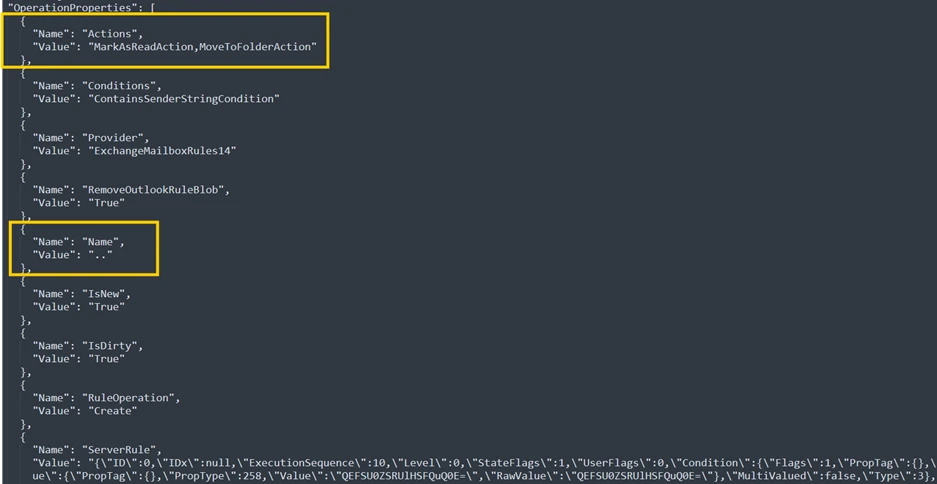Click the "IsNew" name value
The width and height of the screenshot is (937, 484).
pos(106,293)
